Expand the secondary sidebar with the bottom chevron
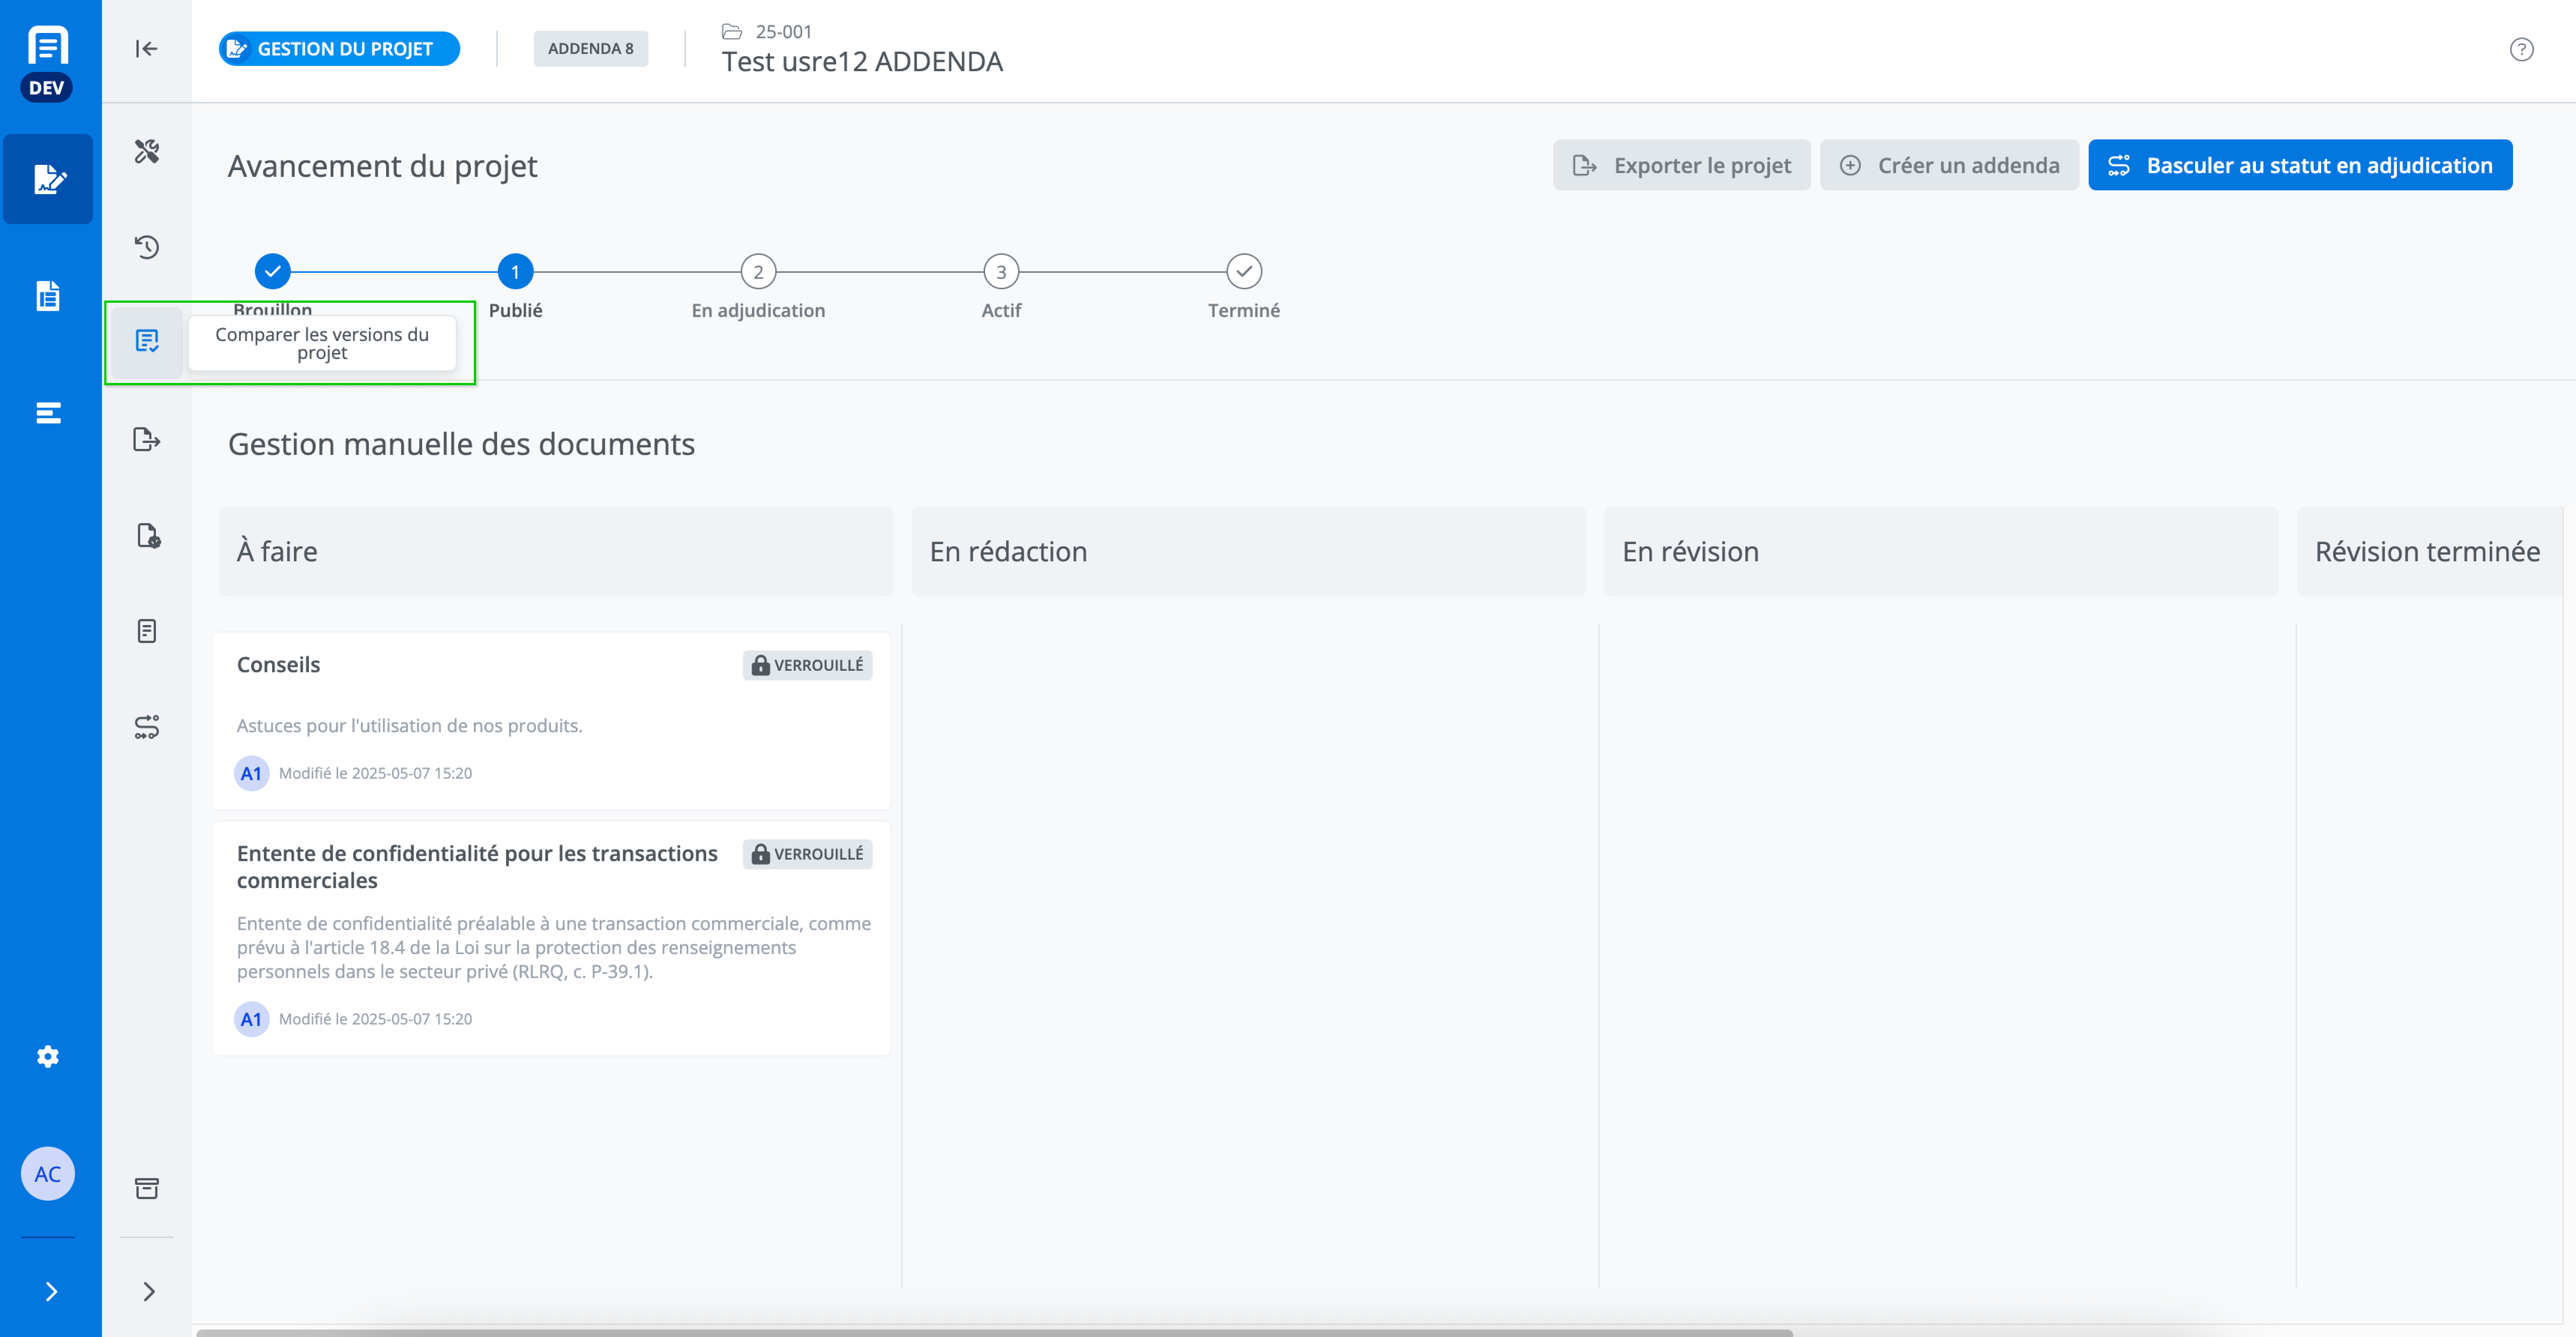Viewport: 2576px width, 1337px height. pyautogui.click(x=149, y=1291)
